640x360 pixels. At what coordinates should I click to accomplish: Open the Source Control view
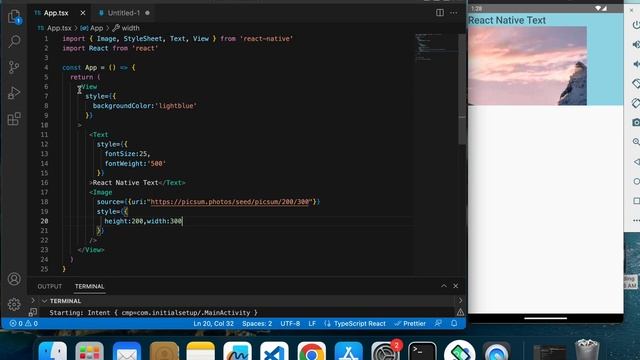tap(14, 67)
